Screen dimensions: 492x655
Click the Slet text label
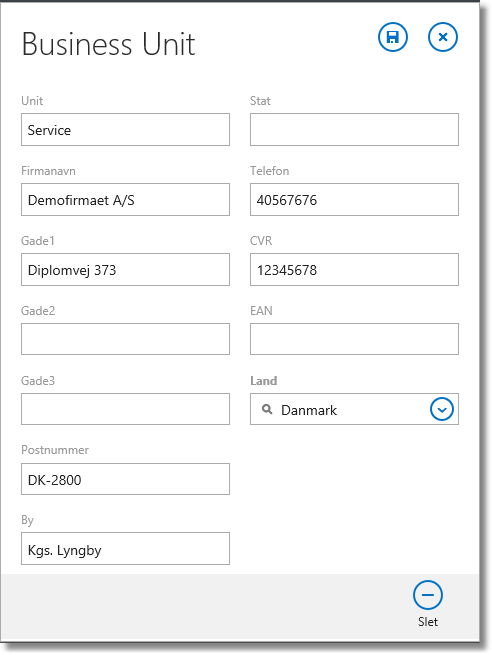428,622
